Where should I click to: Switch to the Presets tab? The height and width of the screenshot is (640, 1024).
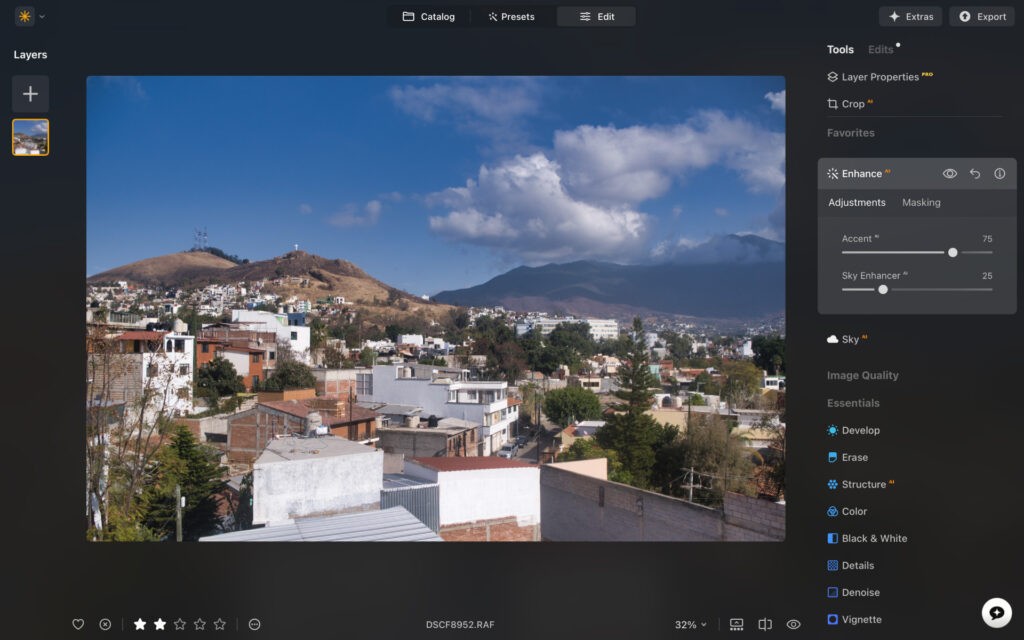pos(512,16)
